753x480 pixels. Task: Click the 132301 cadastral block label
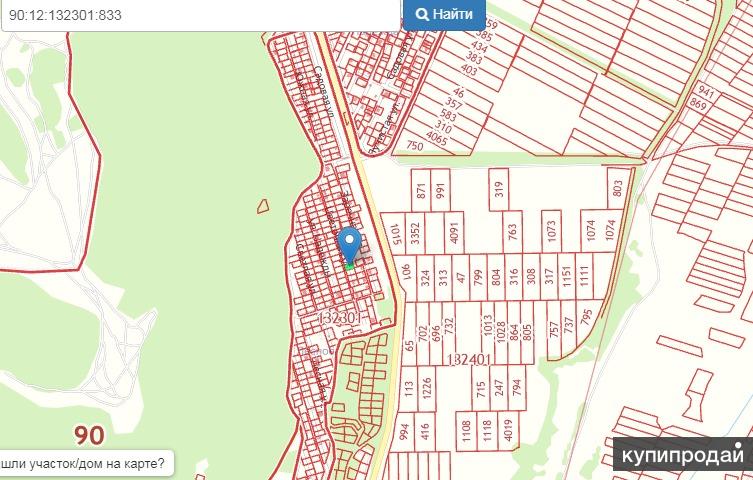[x=340, y=317]
